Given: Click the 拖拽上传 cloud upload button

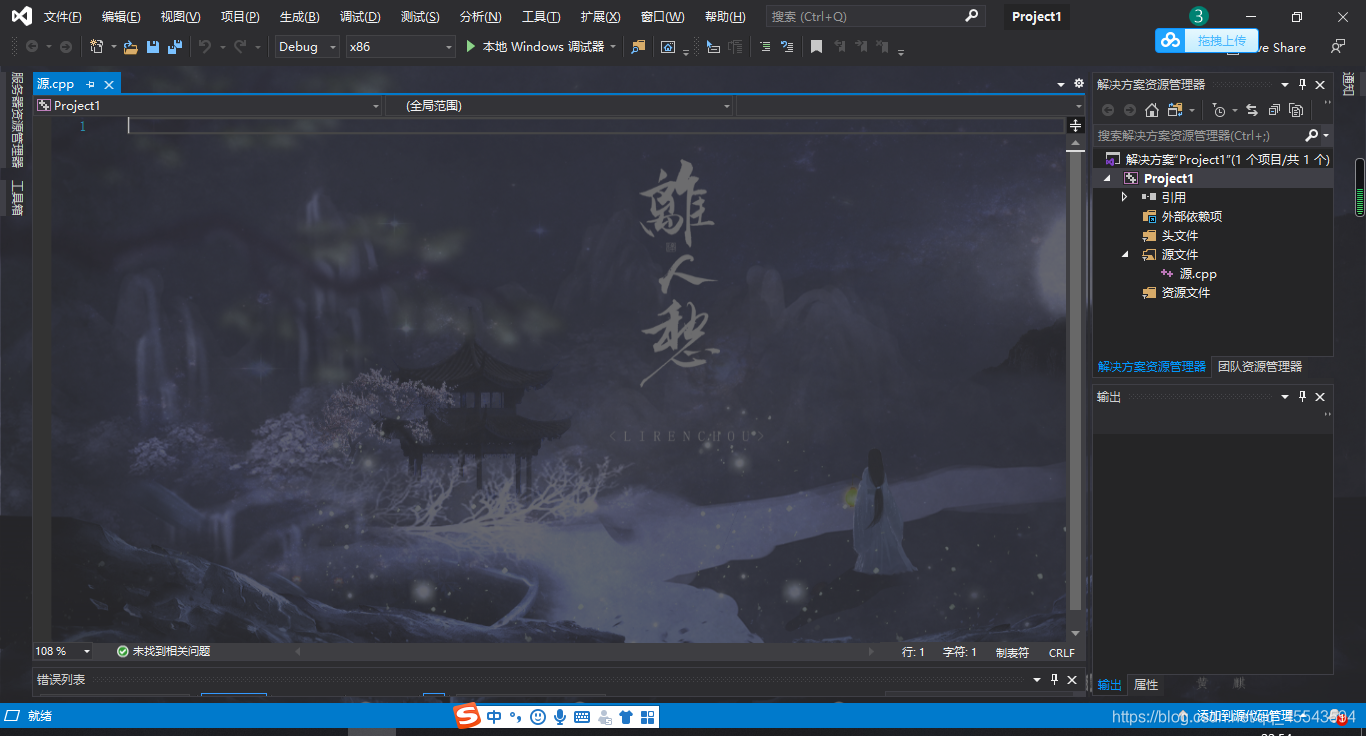Looking at the screenshot, I should point(1206,40).
